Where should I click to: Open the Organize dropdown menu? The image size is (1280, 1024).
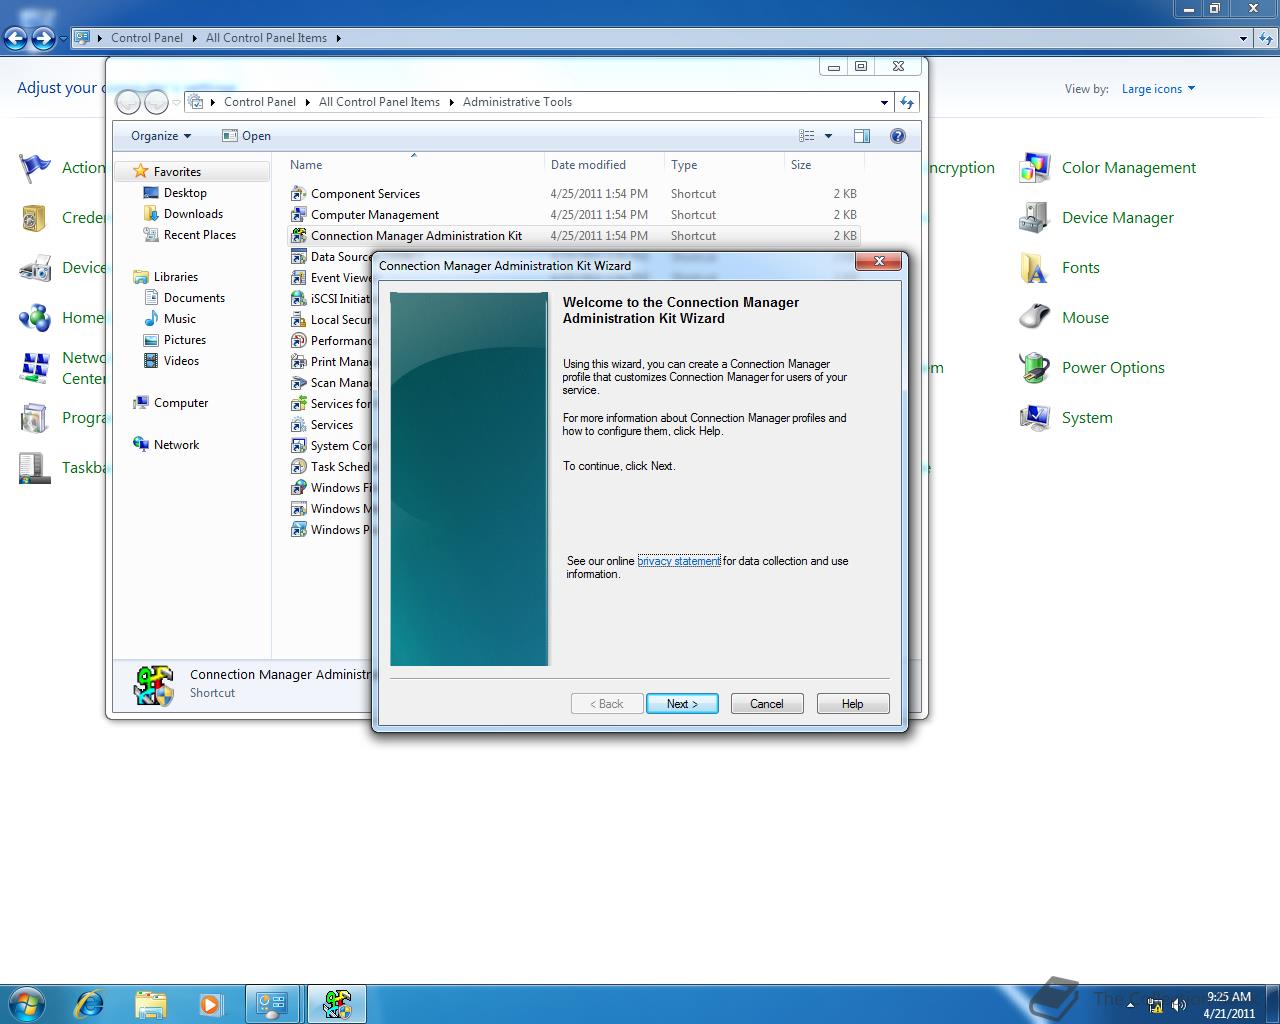click(x=160, y=136)
